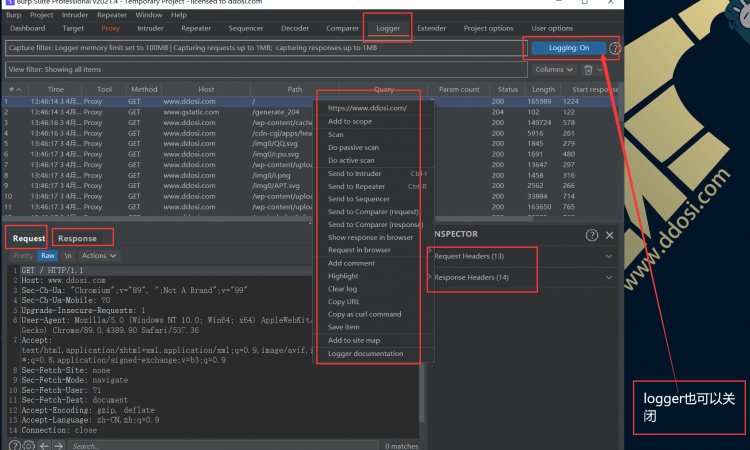750x450 pixels.
Task: Switch to the Response tab
Action: 78,238
